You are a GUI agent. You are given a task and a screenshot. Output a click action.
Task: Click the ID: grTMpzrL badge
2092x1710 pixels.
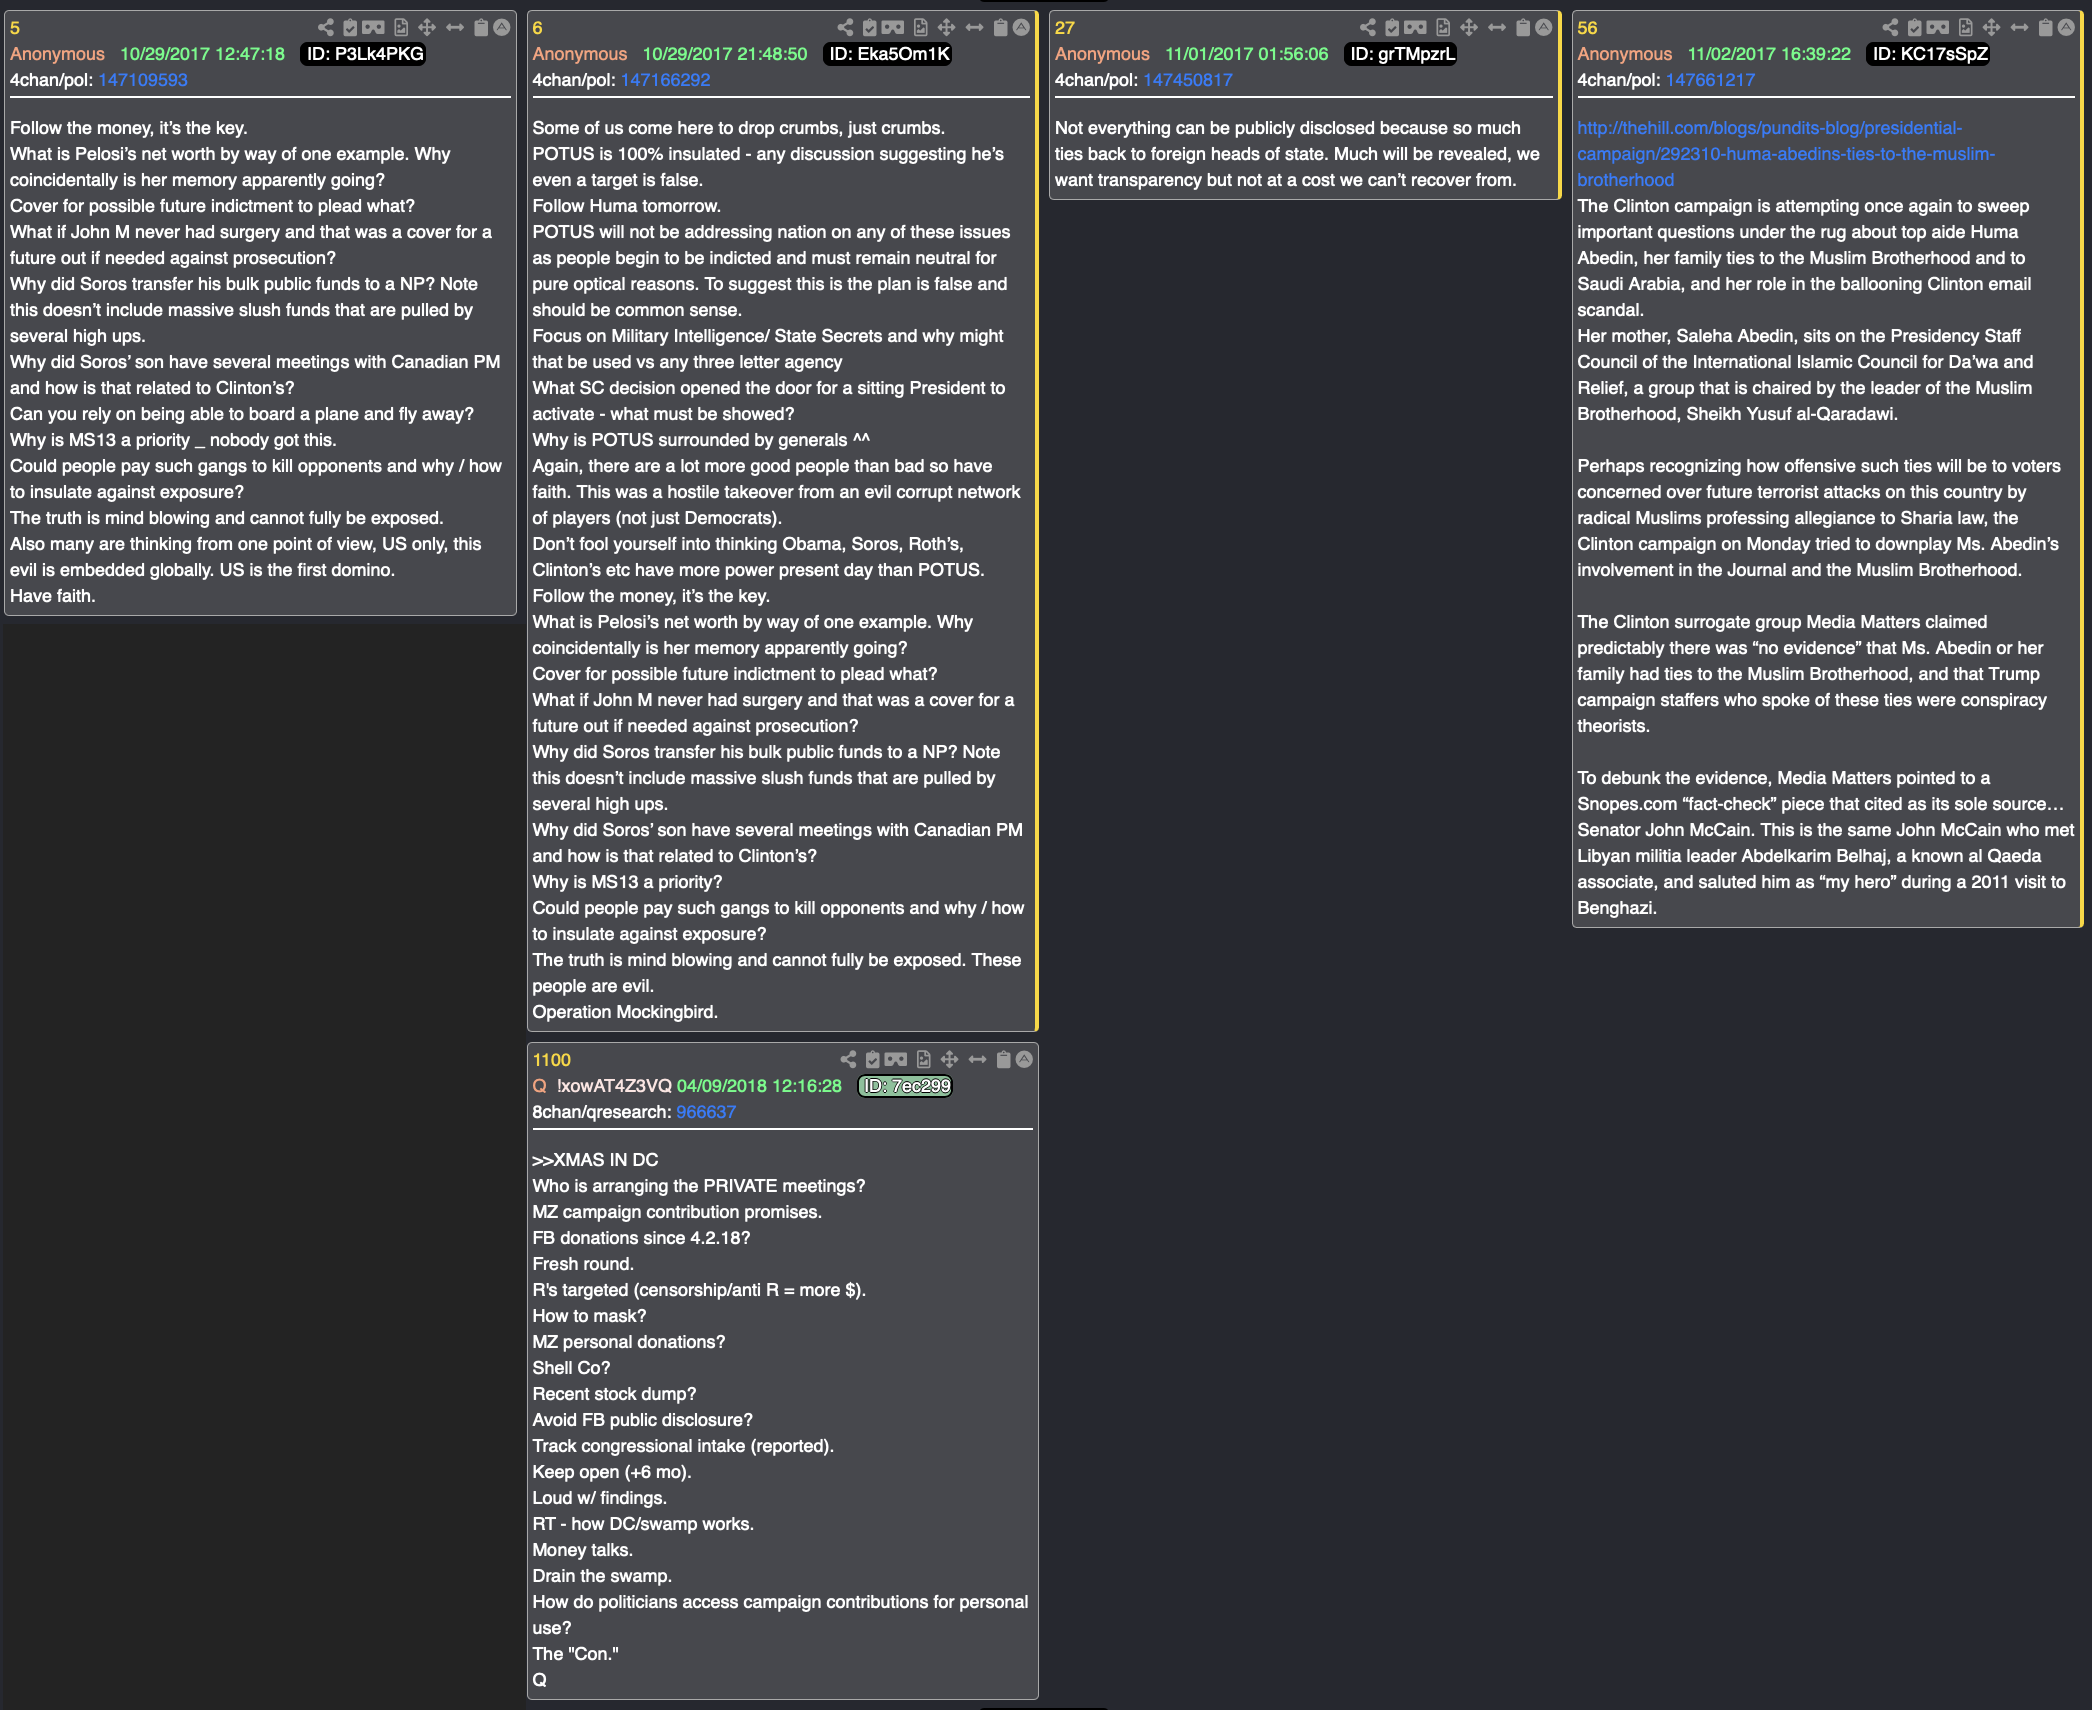[x=1402, y=54]
